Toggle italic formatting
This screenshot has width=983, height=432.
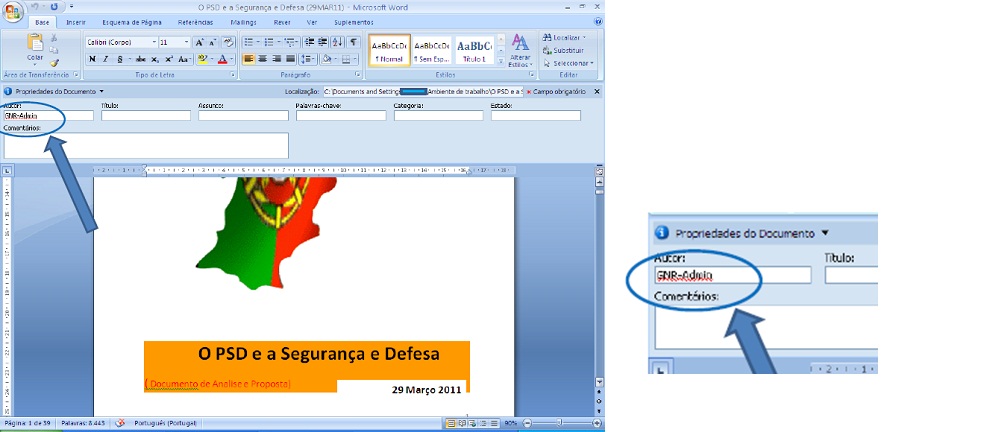[105, 59]
